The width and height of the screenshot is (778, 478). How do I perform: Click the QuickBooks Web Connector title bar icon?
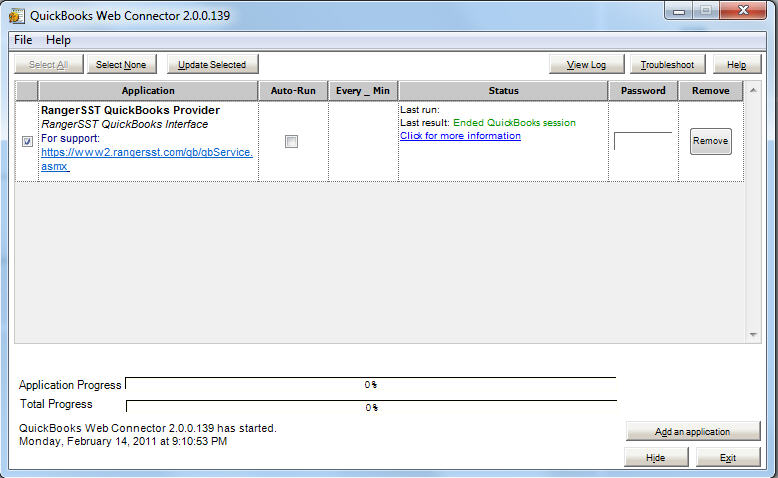click(x=17, y=14)
